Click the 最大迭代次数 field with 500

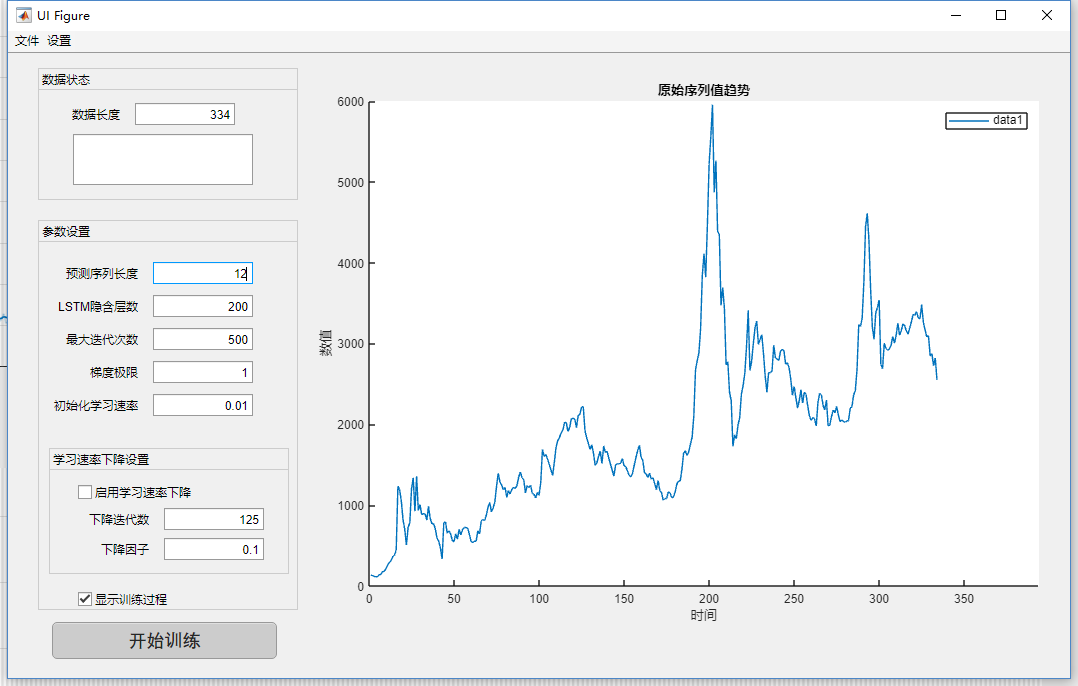tap(203, 339)
